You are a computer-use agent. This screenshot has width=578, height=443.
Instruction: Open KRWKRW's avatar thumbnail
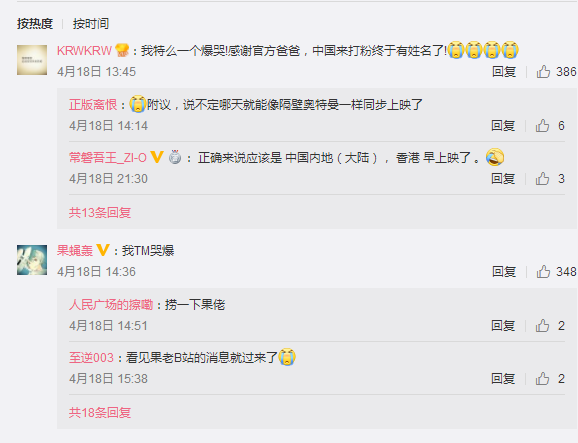[32, 60]
